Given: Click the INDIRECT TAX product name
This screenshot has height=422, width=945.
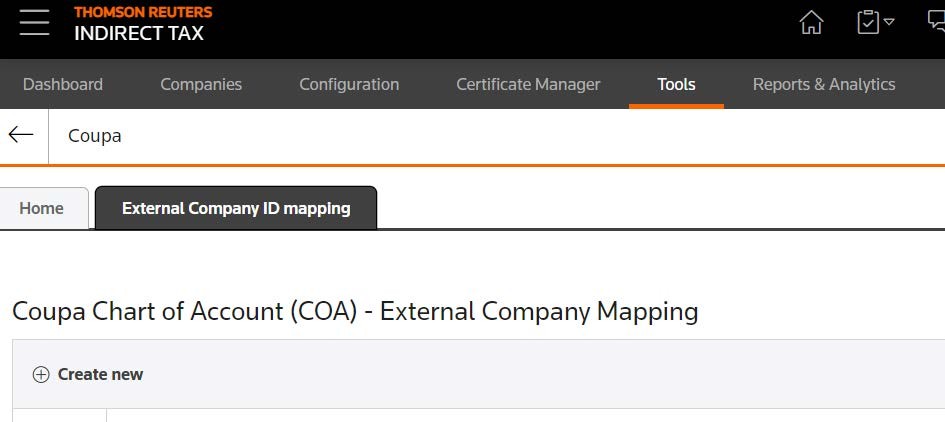Looking at the screenshot, I should pyautogui.click(x=139, y=33).
